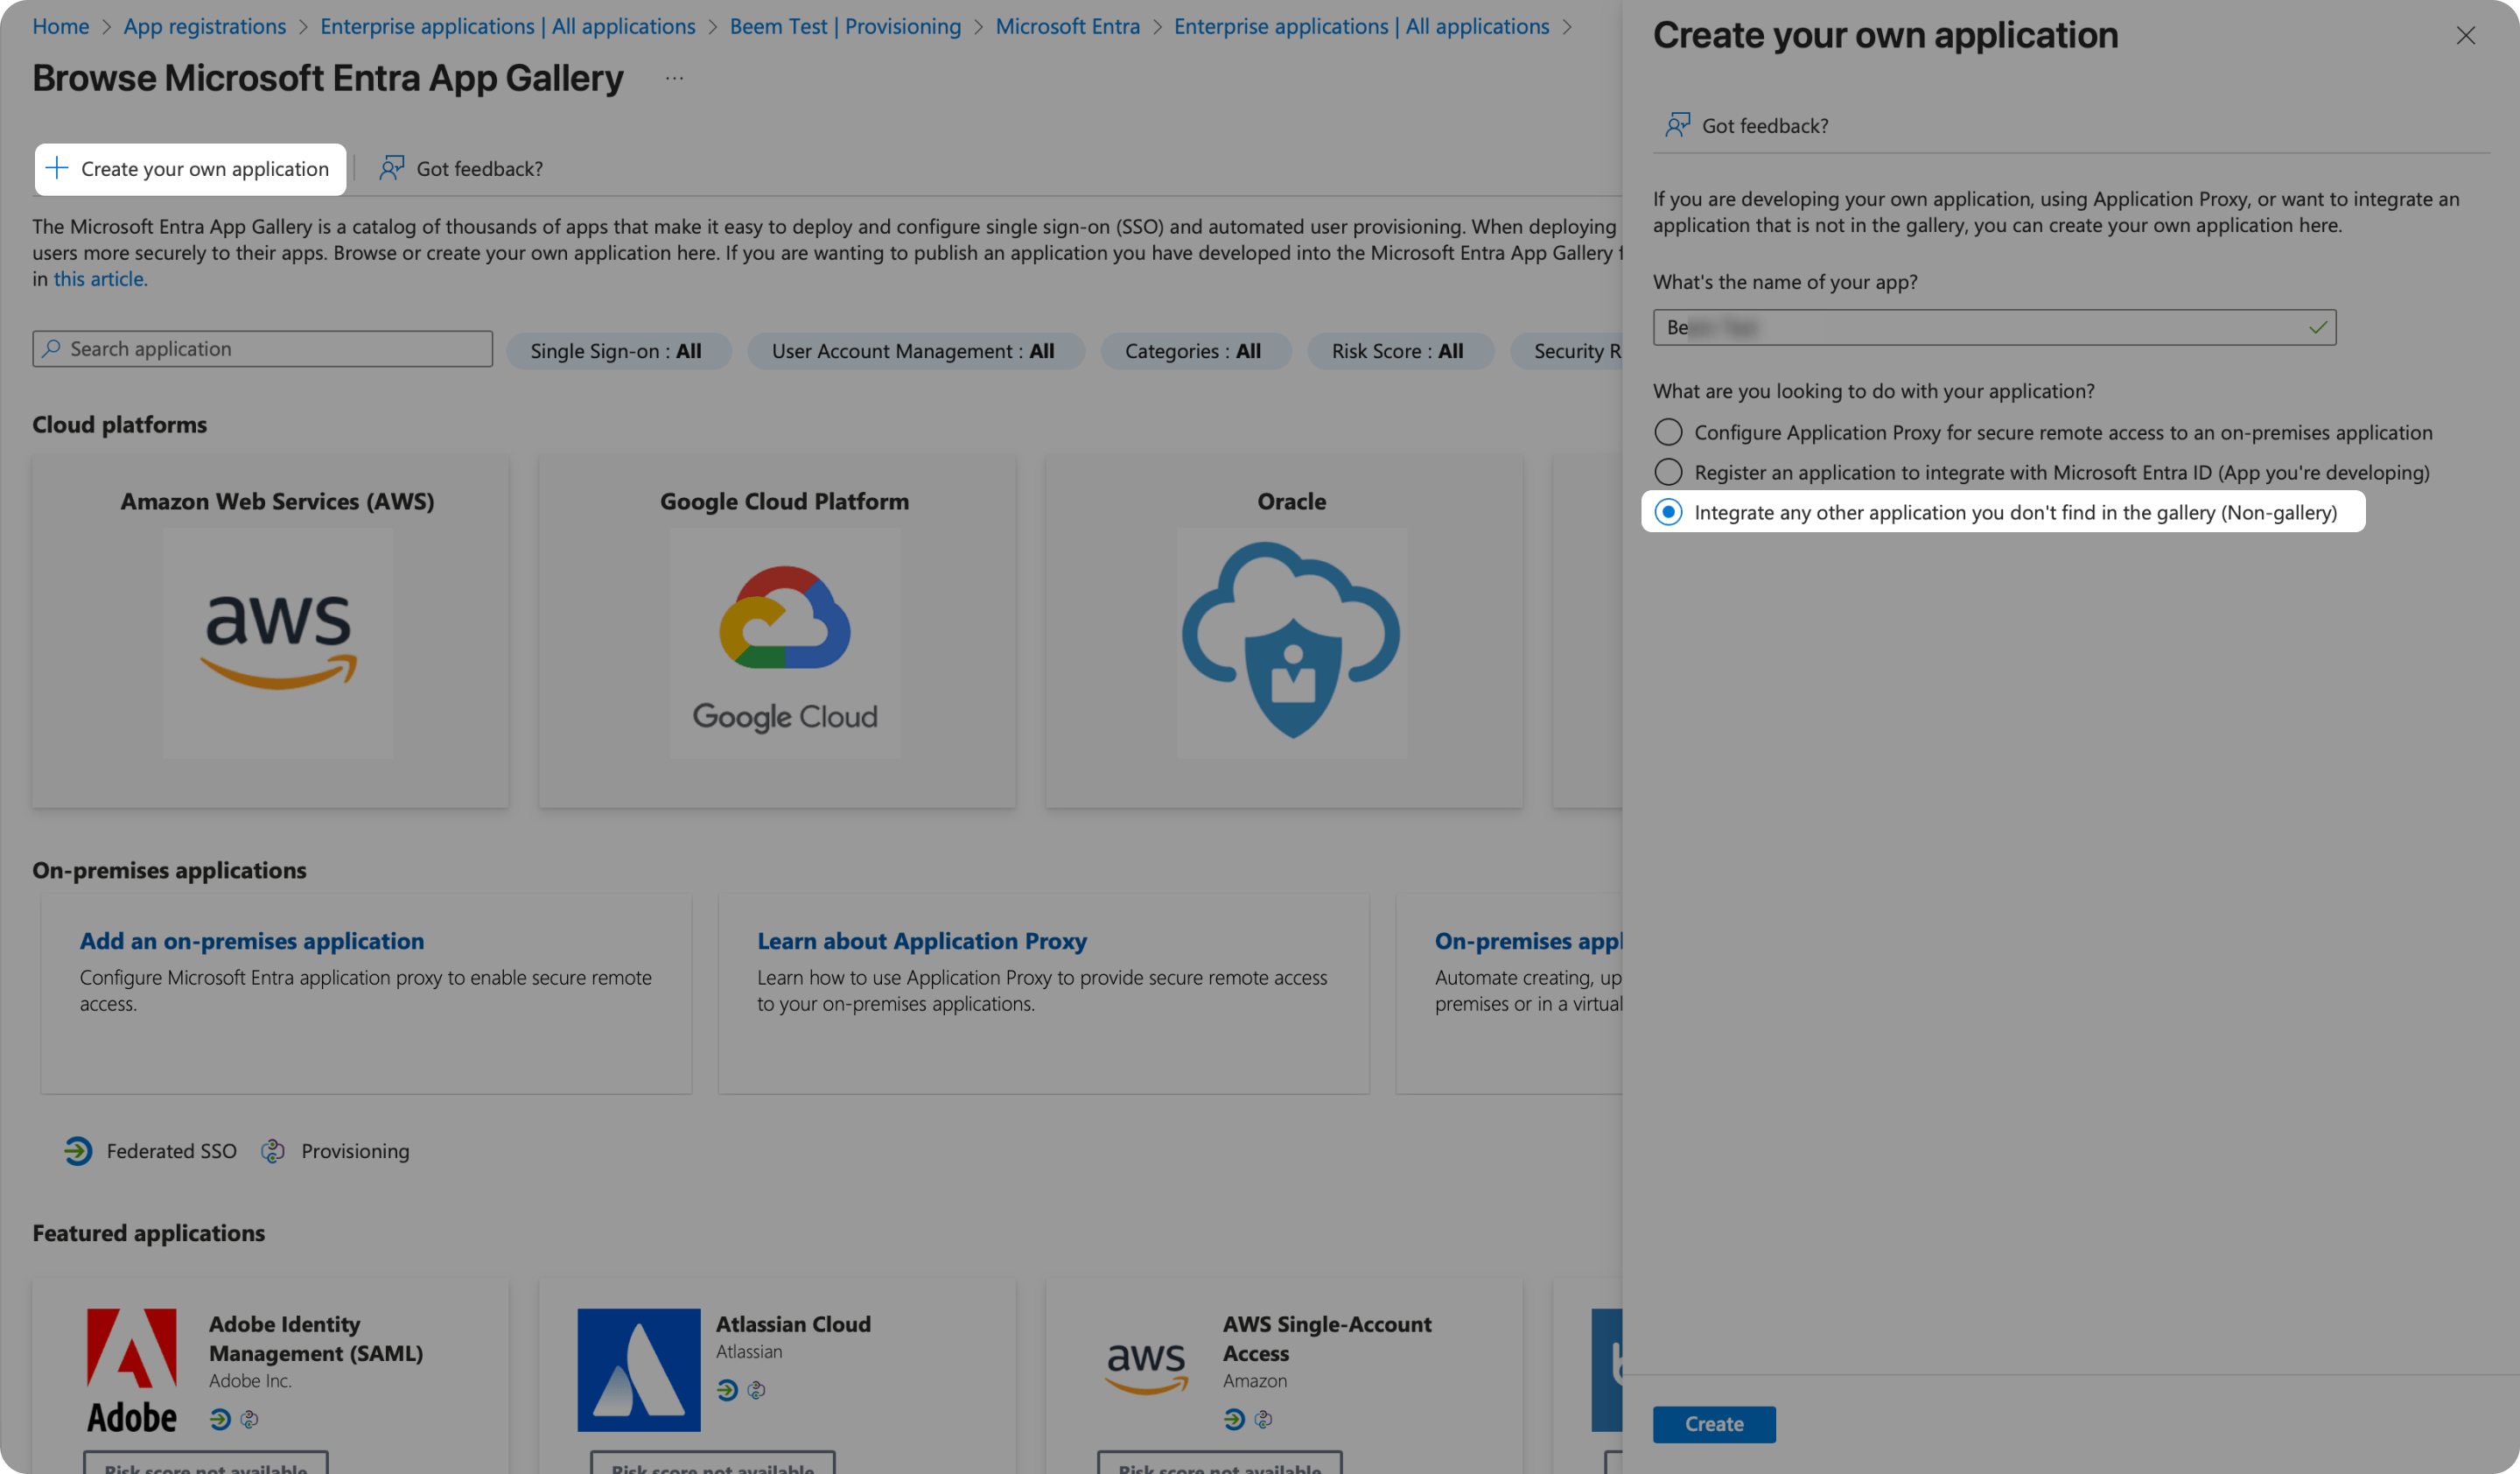Click Got feedback? in the Create application panel
2520x1474 pixels.
1765,126
